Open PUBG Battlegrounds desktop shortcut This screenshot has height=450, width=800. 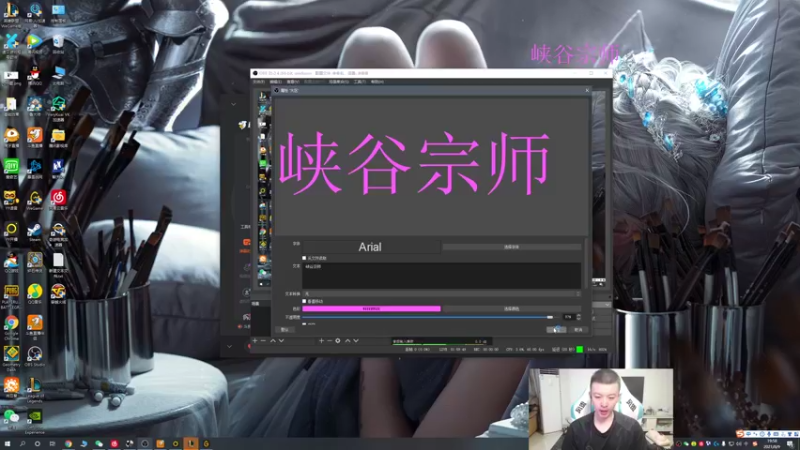(11, 295)
